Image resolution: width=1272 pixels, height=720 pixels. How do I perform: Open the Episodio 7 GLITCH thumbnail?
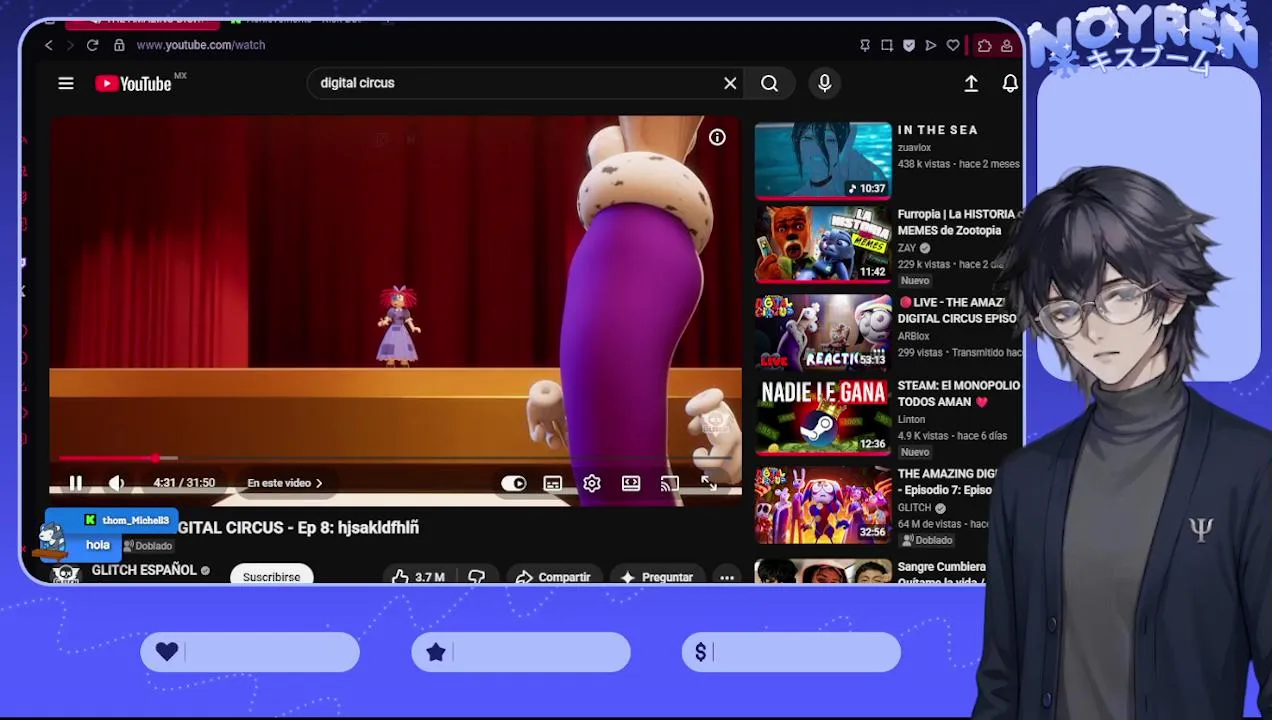pyautogui.click(x=823, y=504)
